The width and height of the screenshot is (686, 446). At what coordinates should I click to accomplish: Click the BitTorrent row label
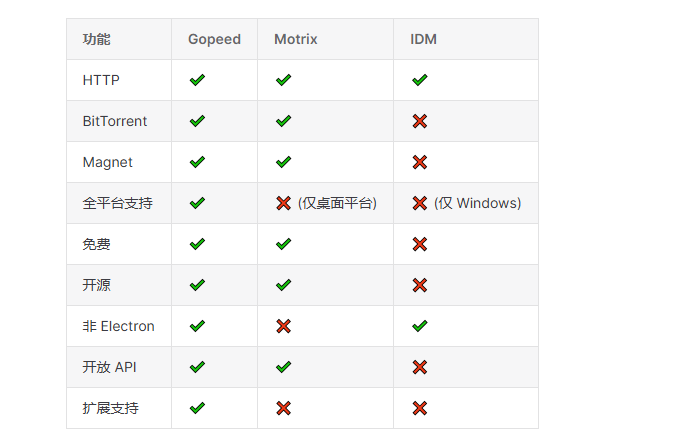115,121
